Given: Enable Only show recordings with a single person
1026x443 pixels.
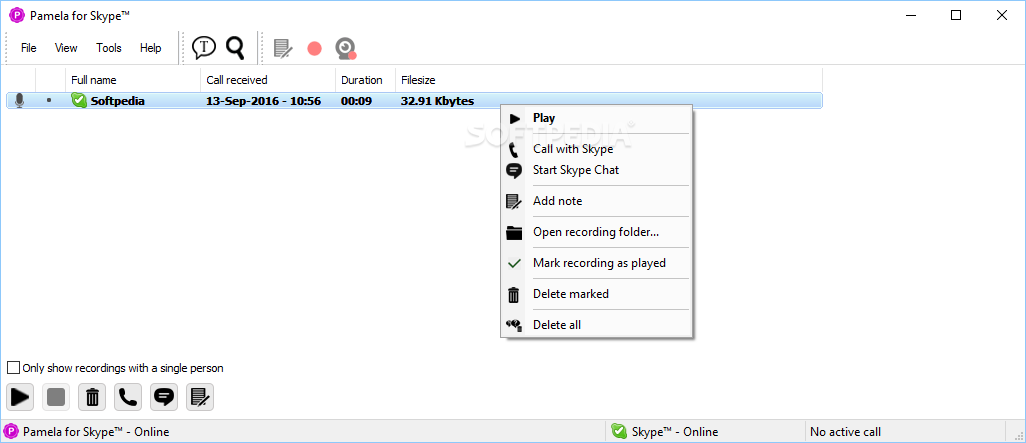Looking at the screenshot, I should (x=13, y=368).
